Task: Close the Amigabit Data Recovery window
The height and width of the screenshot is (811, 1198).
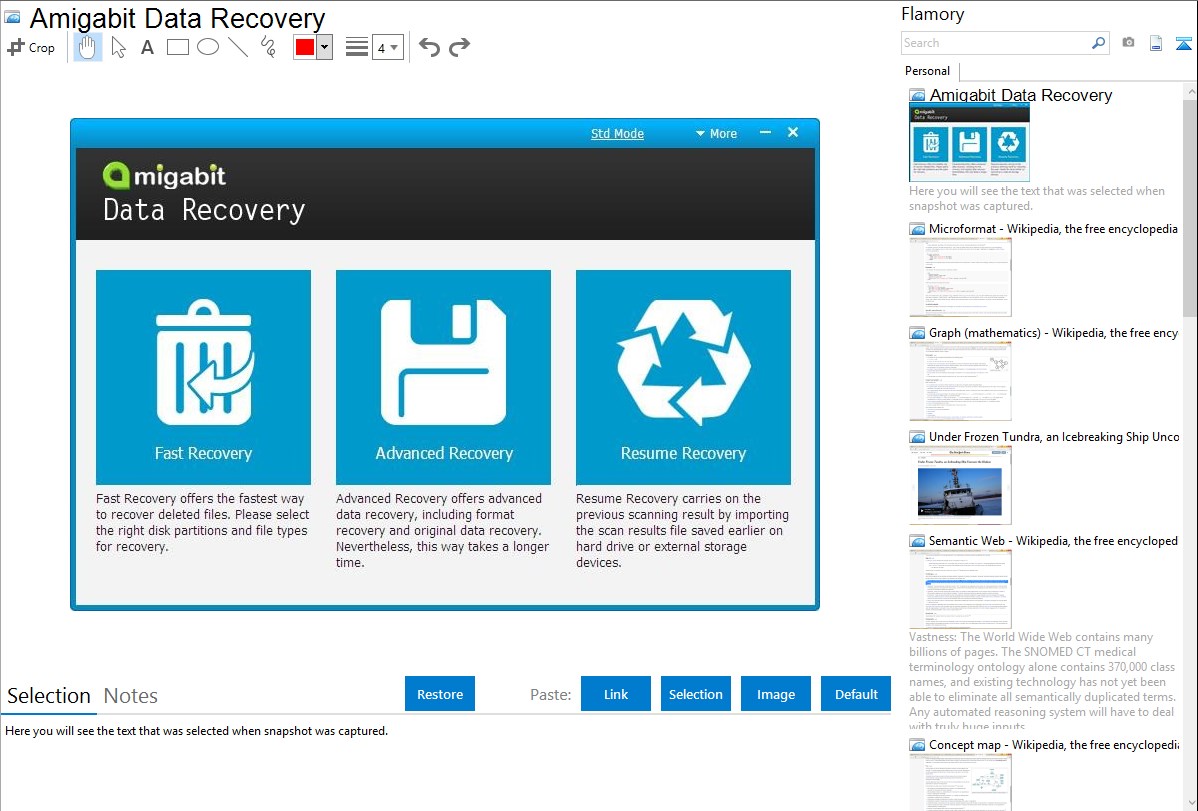Action: click(x=793, y=132)
